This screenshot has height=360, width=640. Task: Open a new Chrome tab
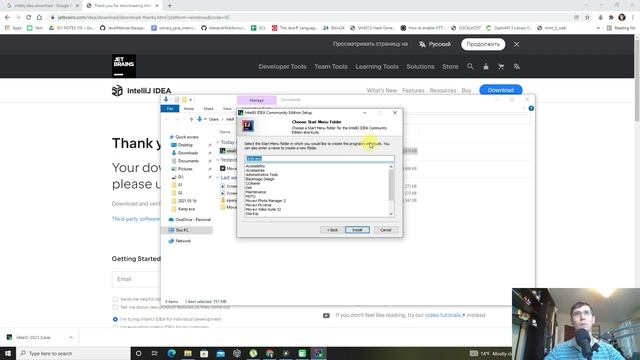(169, 6)
